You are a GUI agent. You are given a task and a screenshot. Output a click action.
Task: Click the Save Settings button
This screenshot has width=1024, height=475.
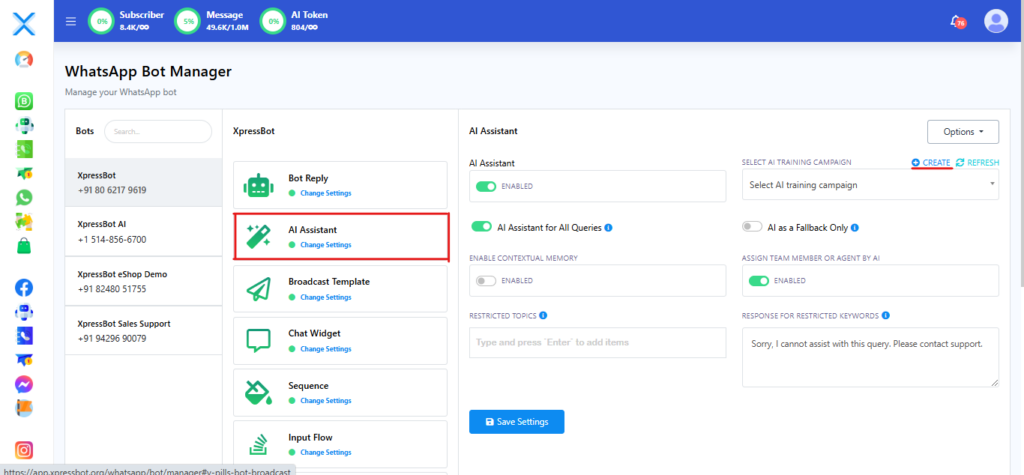[516, 422]
